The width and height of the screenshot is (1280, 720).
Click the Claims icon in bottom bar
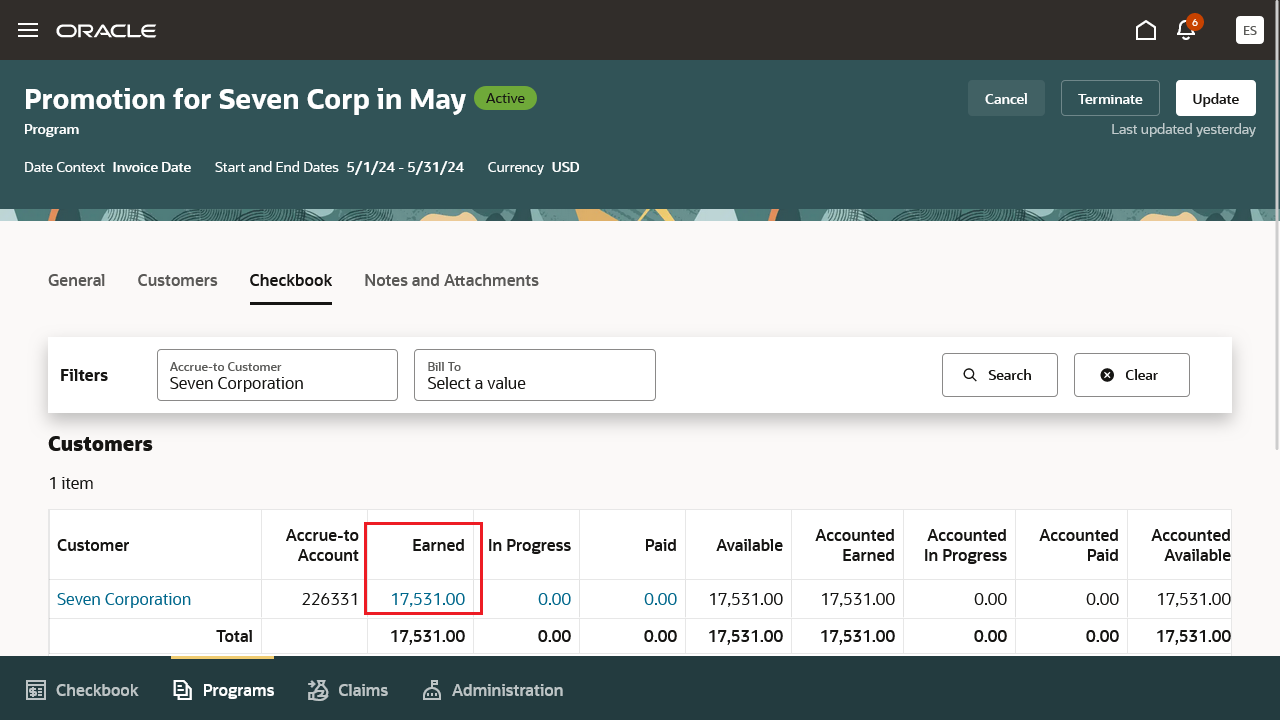pyautogui.click(x=318, y=690)
